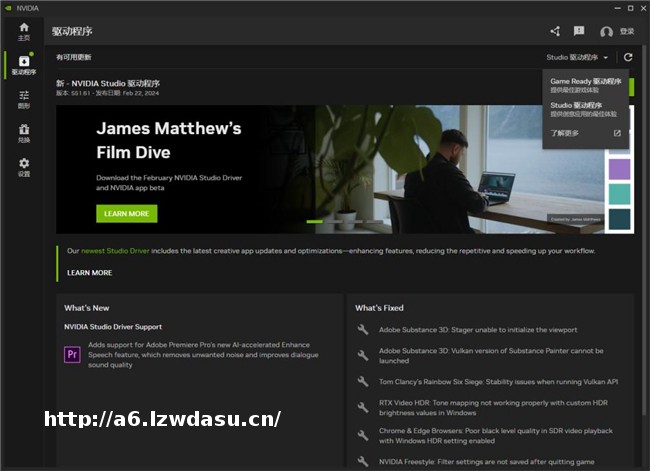Click the refresh drivers icon

point(628,58)
